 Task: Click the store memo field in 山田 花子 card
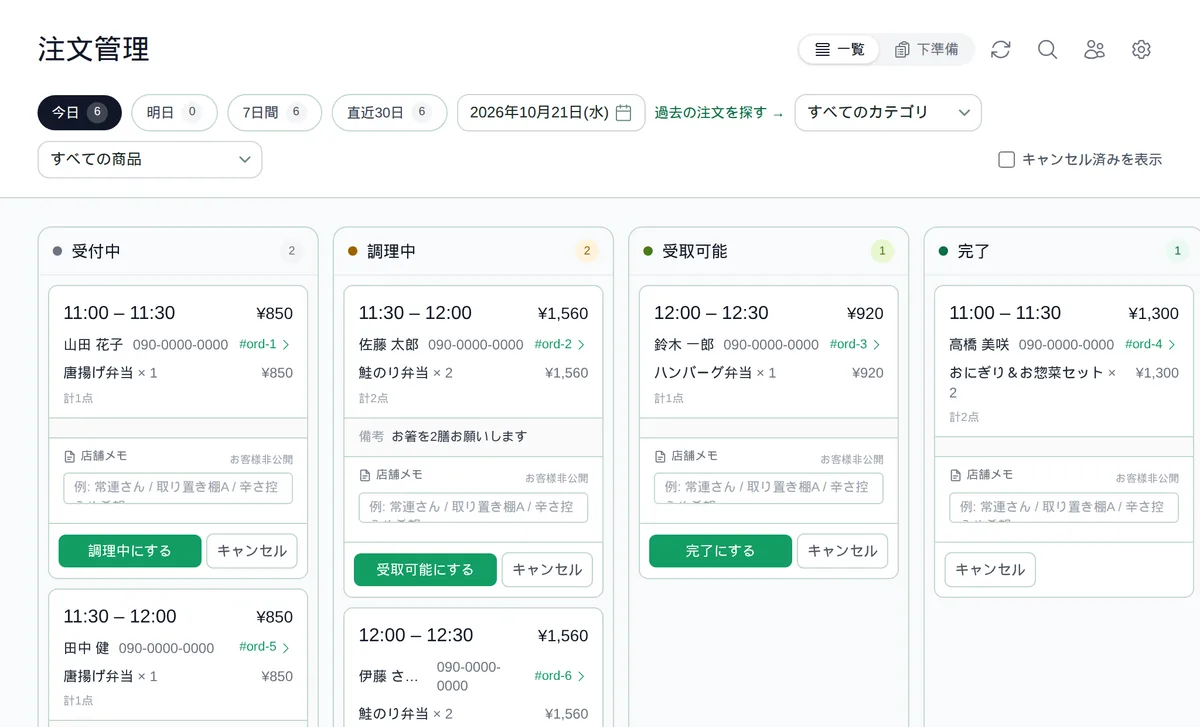(178, 488)
